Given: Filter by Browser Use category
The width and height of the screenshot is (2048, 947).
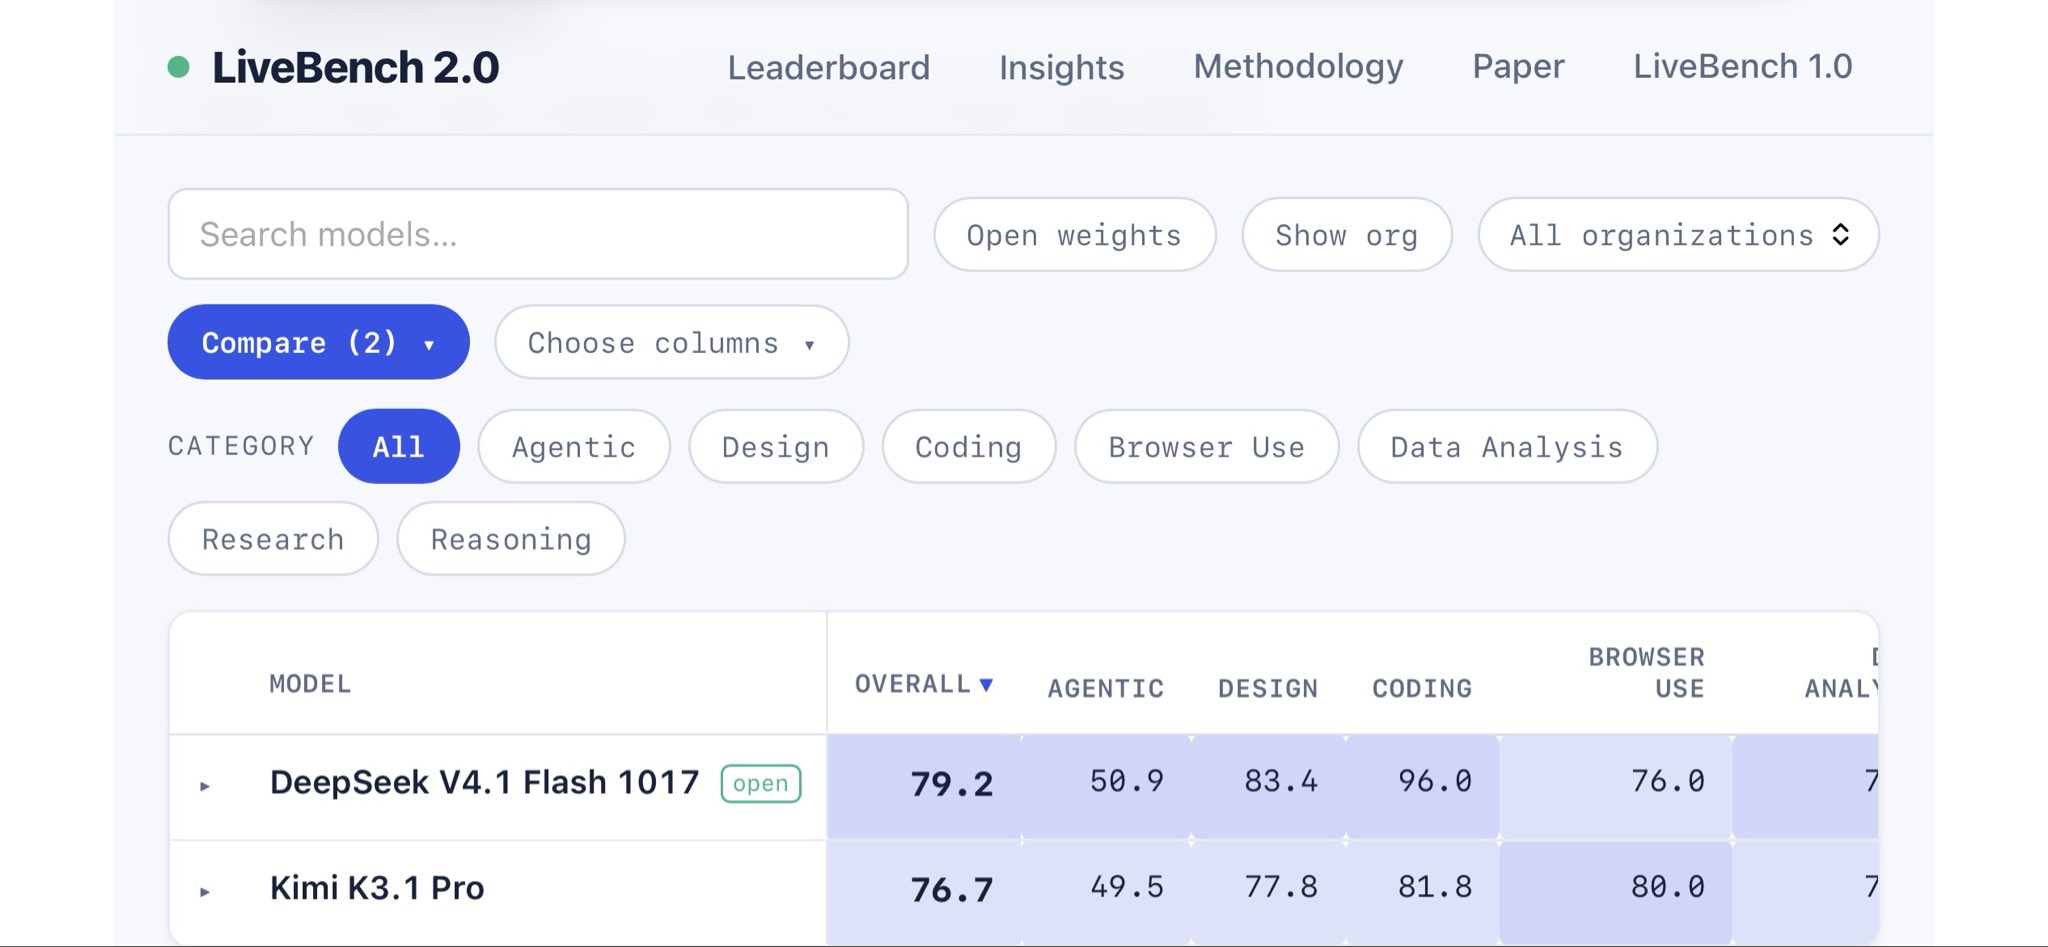Looking at the screenshot, I should (1206, 446).
